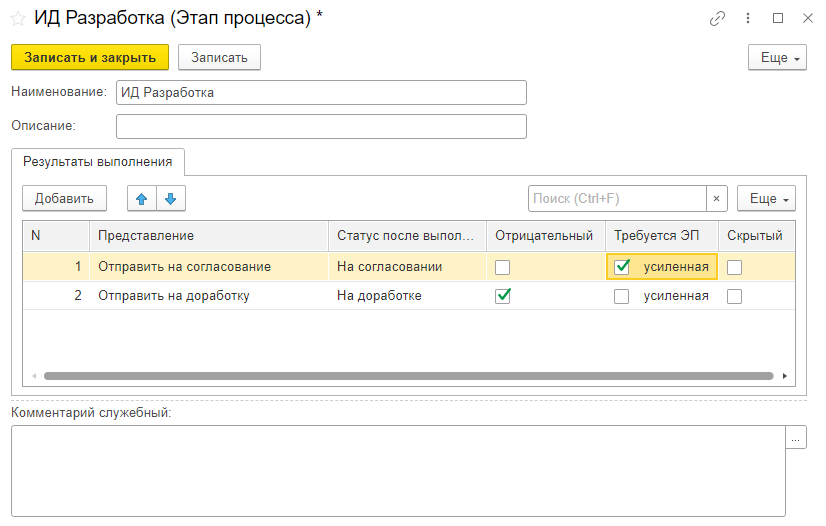Open the three-dot options menu icon
Screen dimensions: 826x526
(747, 18)
